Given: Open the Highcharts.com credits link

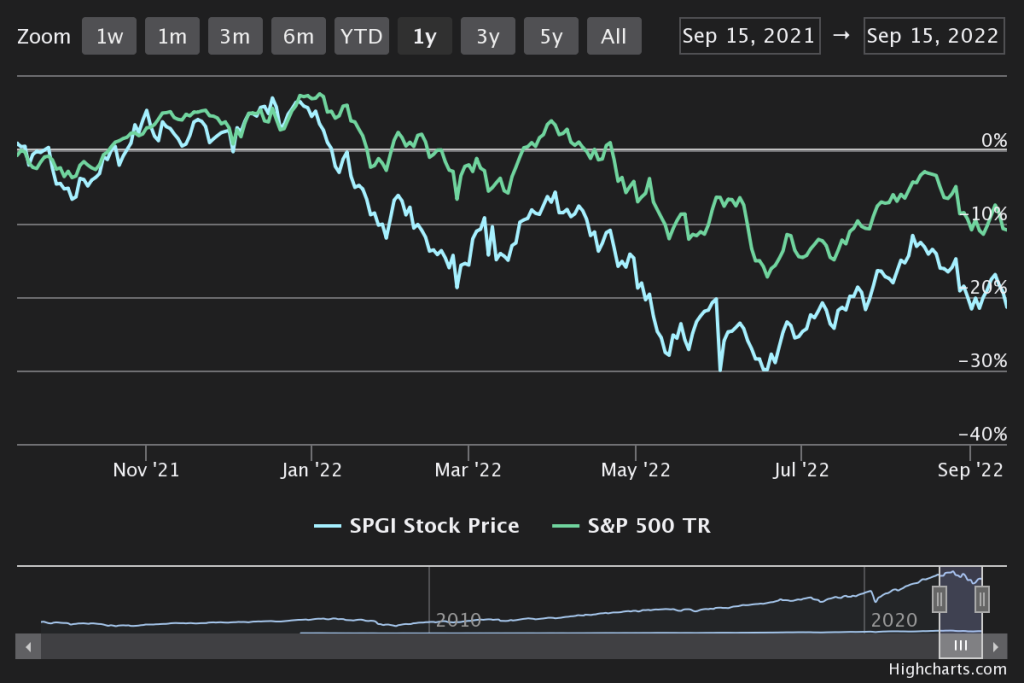Looking at the screenshot, I should (x=947, y=670).
